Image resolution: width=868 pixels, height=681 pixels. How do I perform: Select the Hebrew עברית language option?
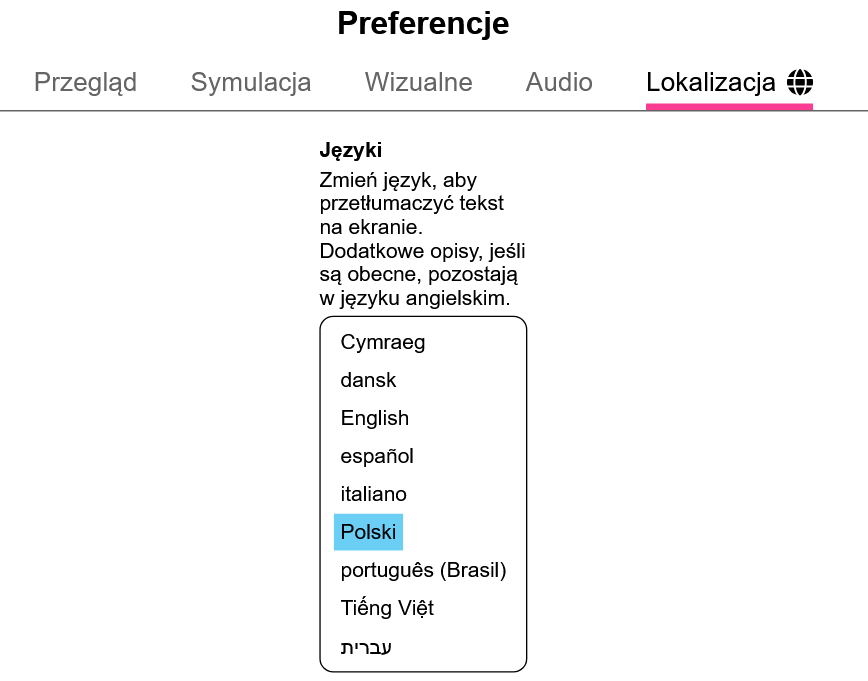(366, 647)
